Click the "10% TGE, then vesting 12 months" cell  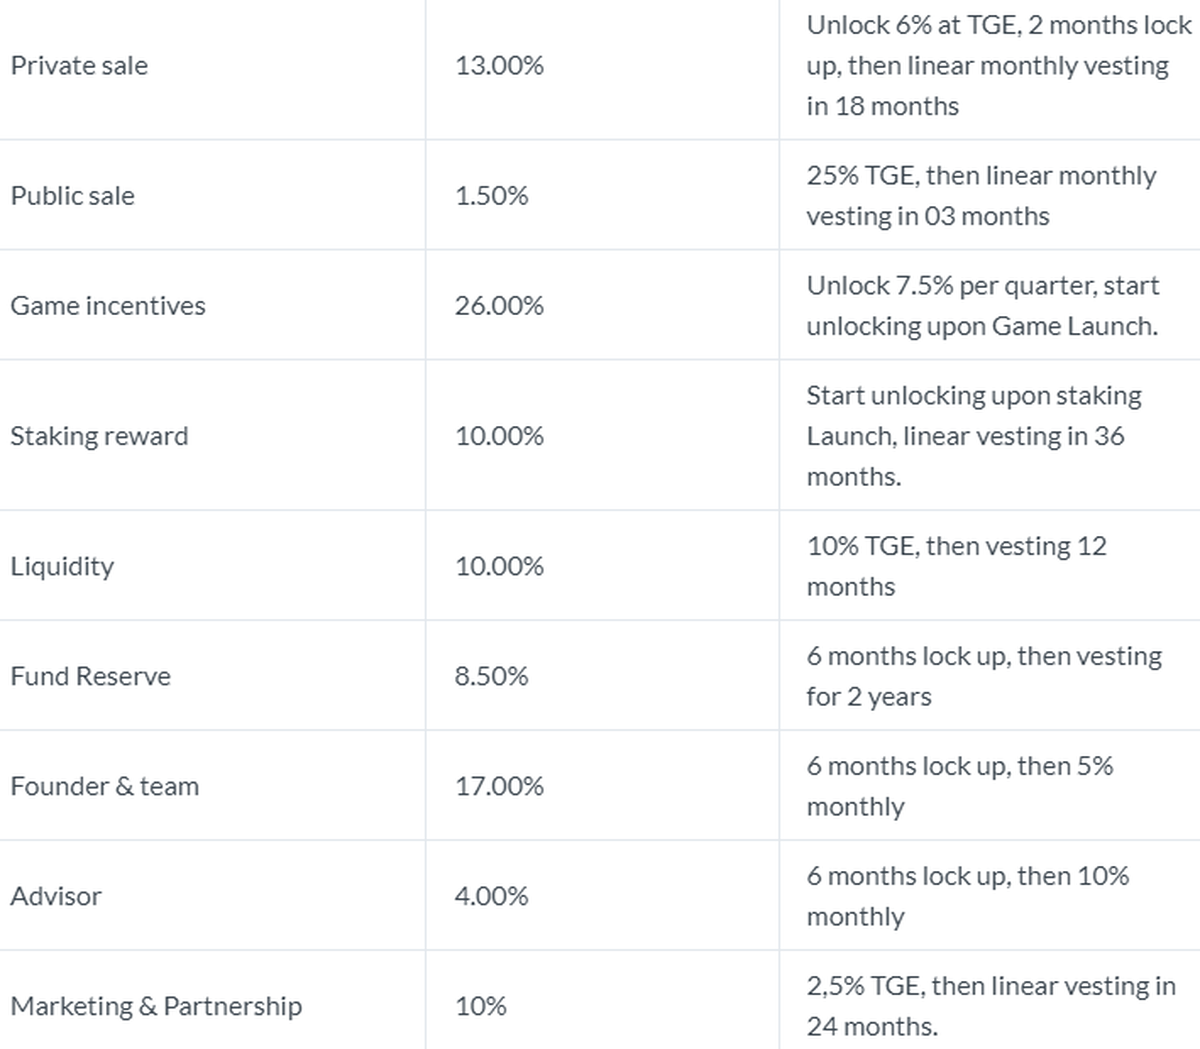956,566
